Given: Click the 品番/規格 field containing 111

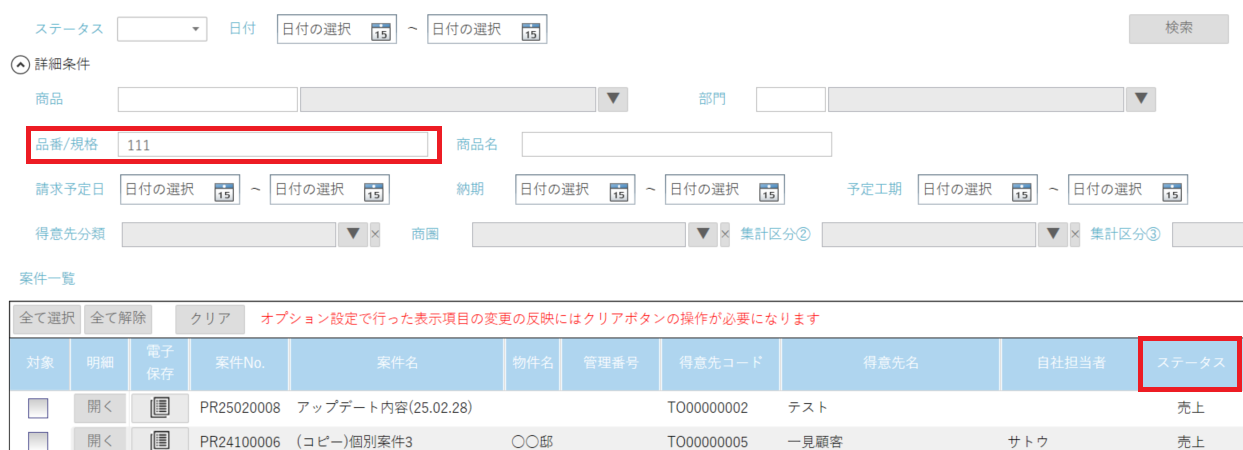Looking at the screenshot, I should [273, 145].
